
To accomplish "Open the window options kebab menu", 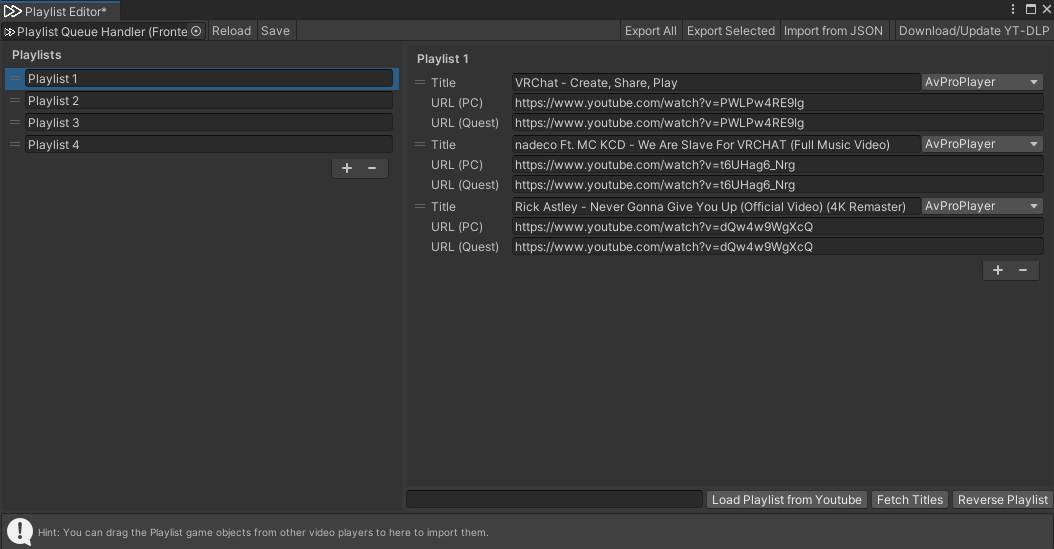I will [1013, 9].
